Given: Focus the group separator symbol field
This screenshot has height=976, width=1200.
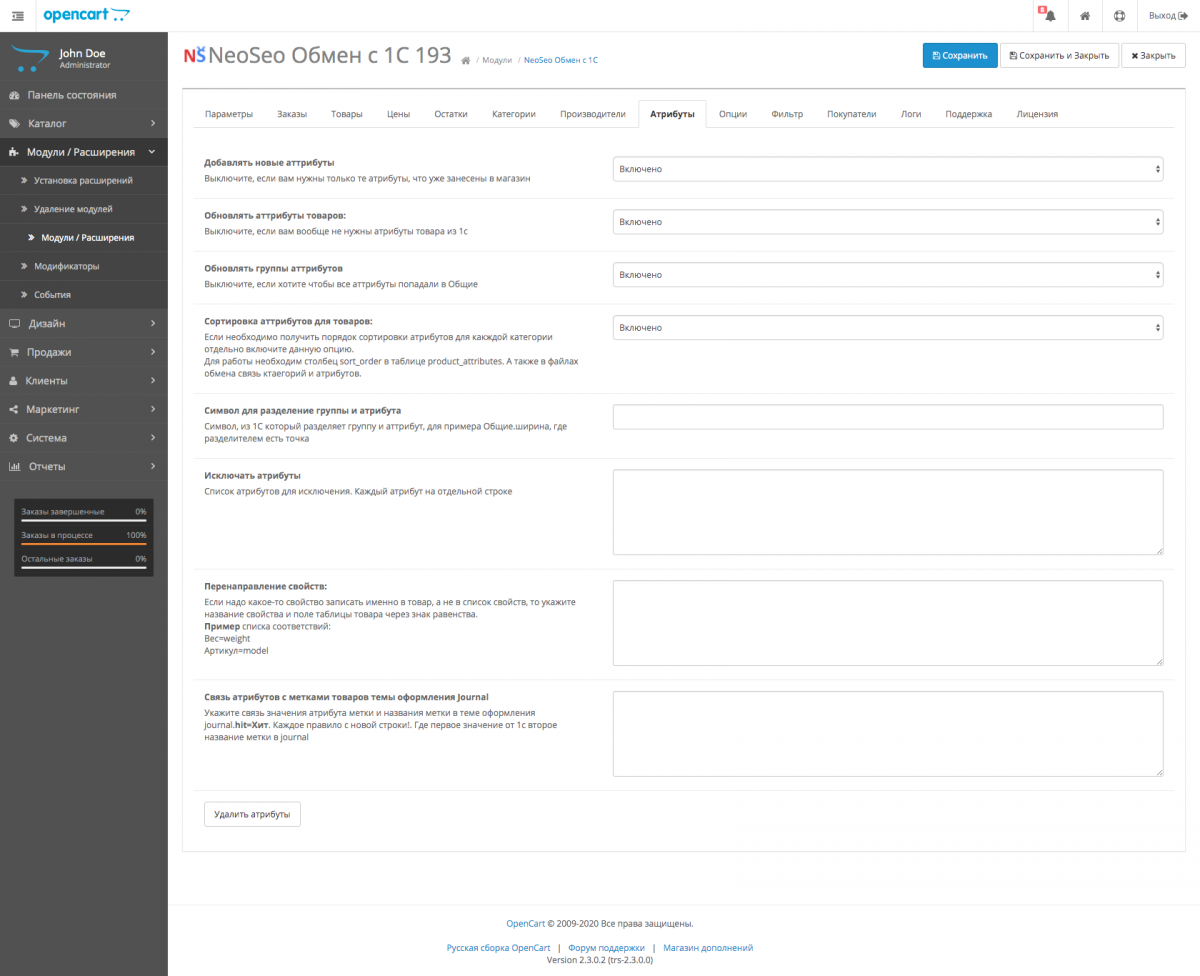Looking at the screenshot, I should coord(888,417).
